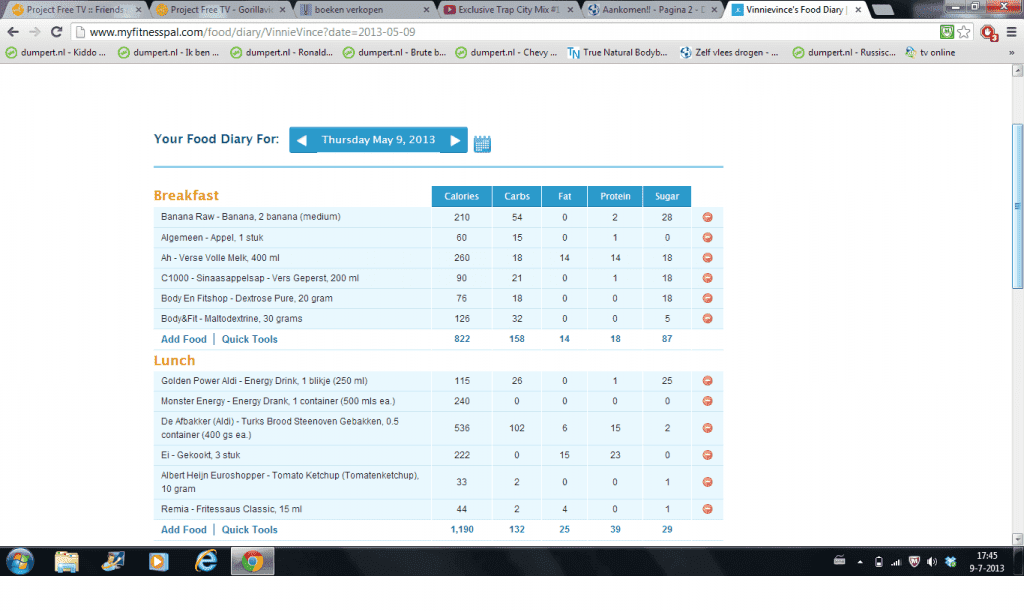This screenshot has height=611, width=1024.
Task: Click the browser address bar
Action: (x=500, y=31)
